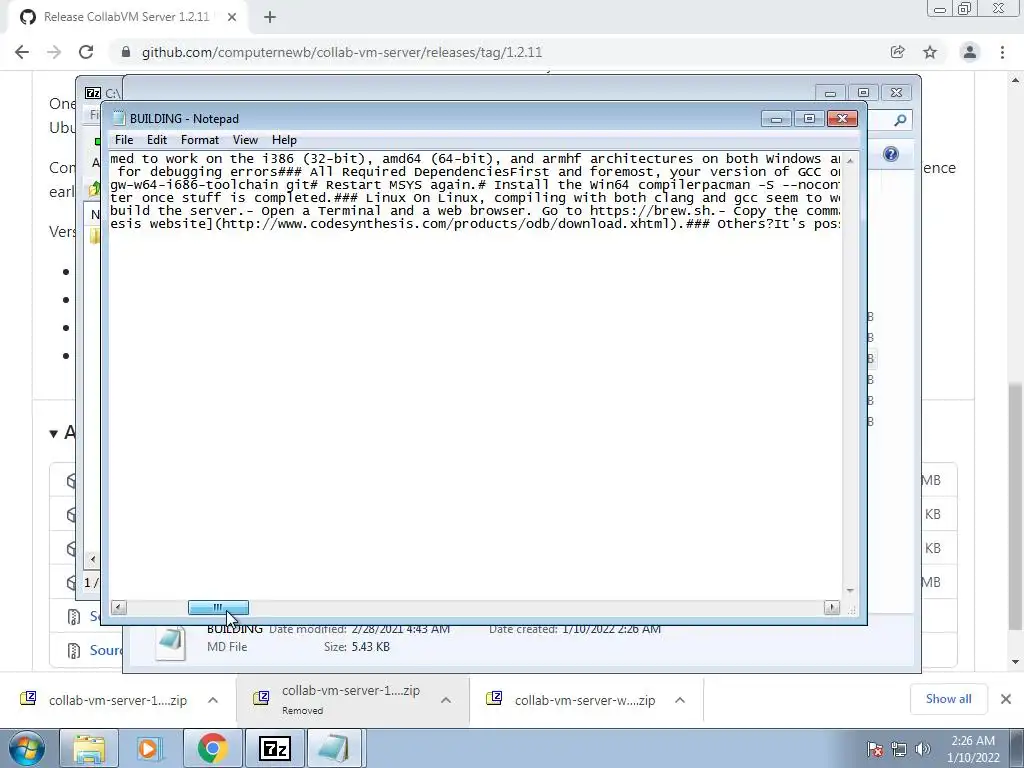Close the Chrome downloads bar
Image resolution: width=1024 pixels, height=768 pixels.
1006,699
